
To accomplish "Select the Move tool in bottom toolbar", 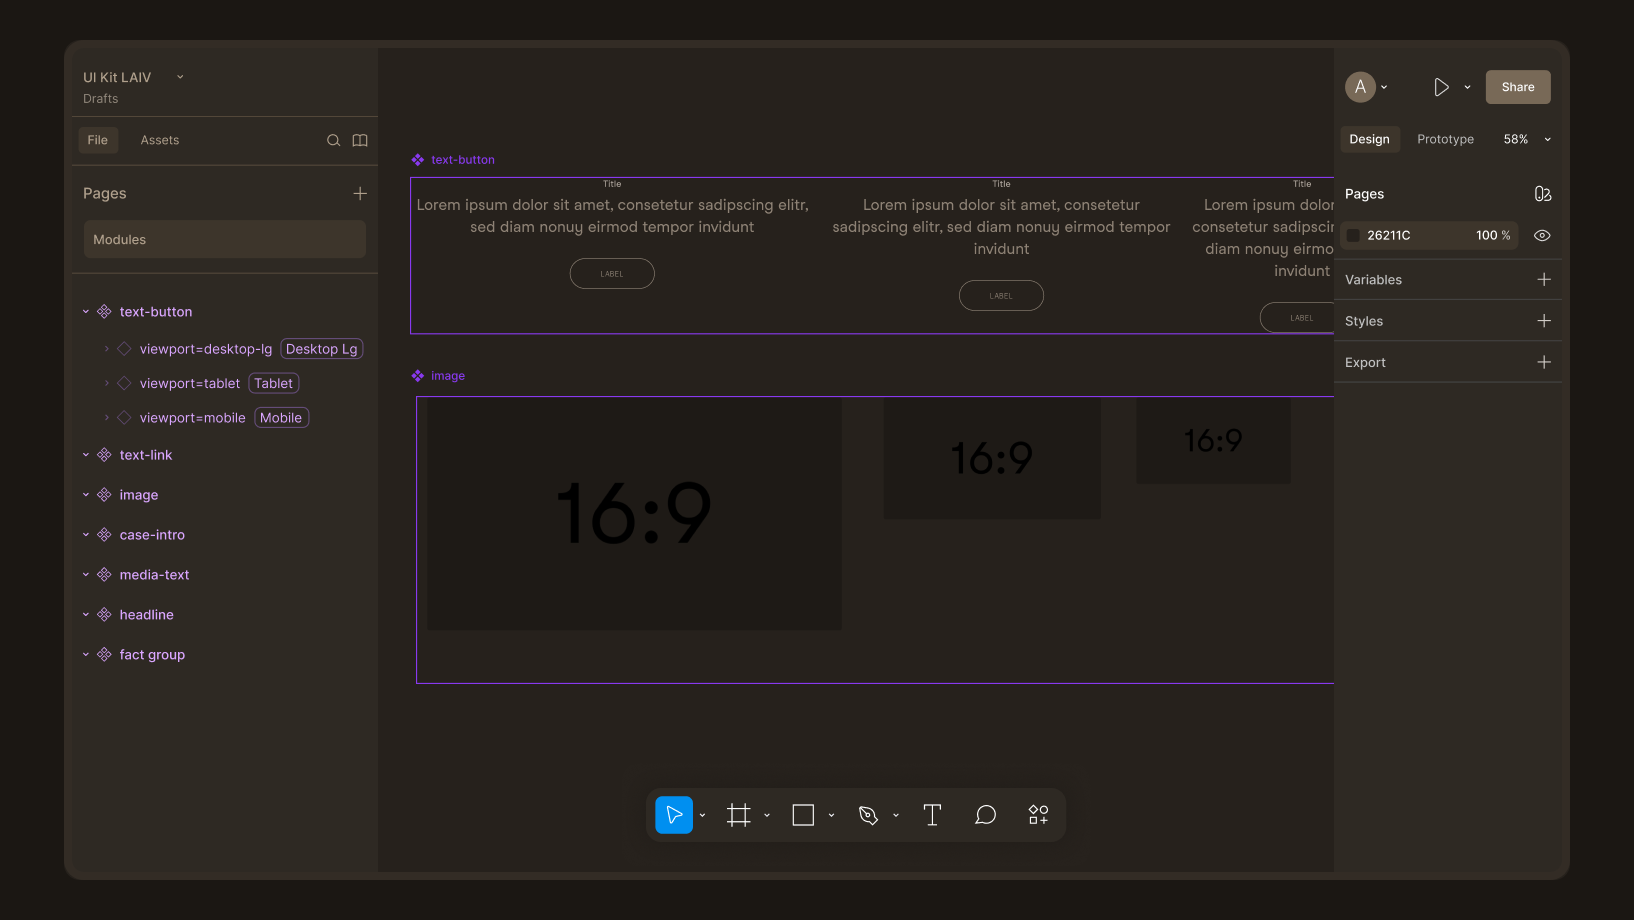I will click(x=674, y=815).
